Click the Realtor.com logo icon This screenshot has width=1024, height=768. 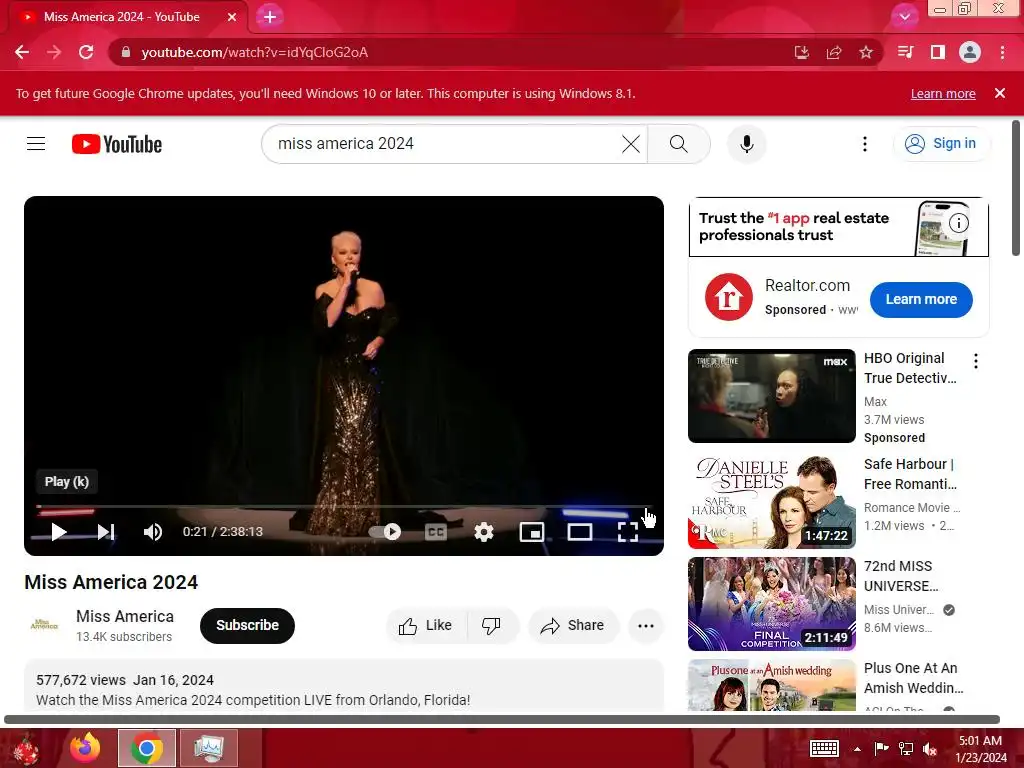tap(728, 297)
